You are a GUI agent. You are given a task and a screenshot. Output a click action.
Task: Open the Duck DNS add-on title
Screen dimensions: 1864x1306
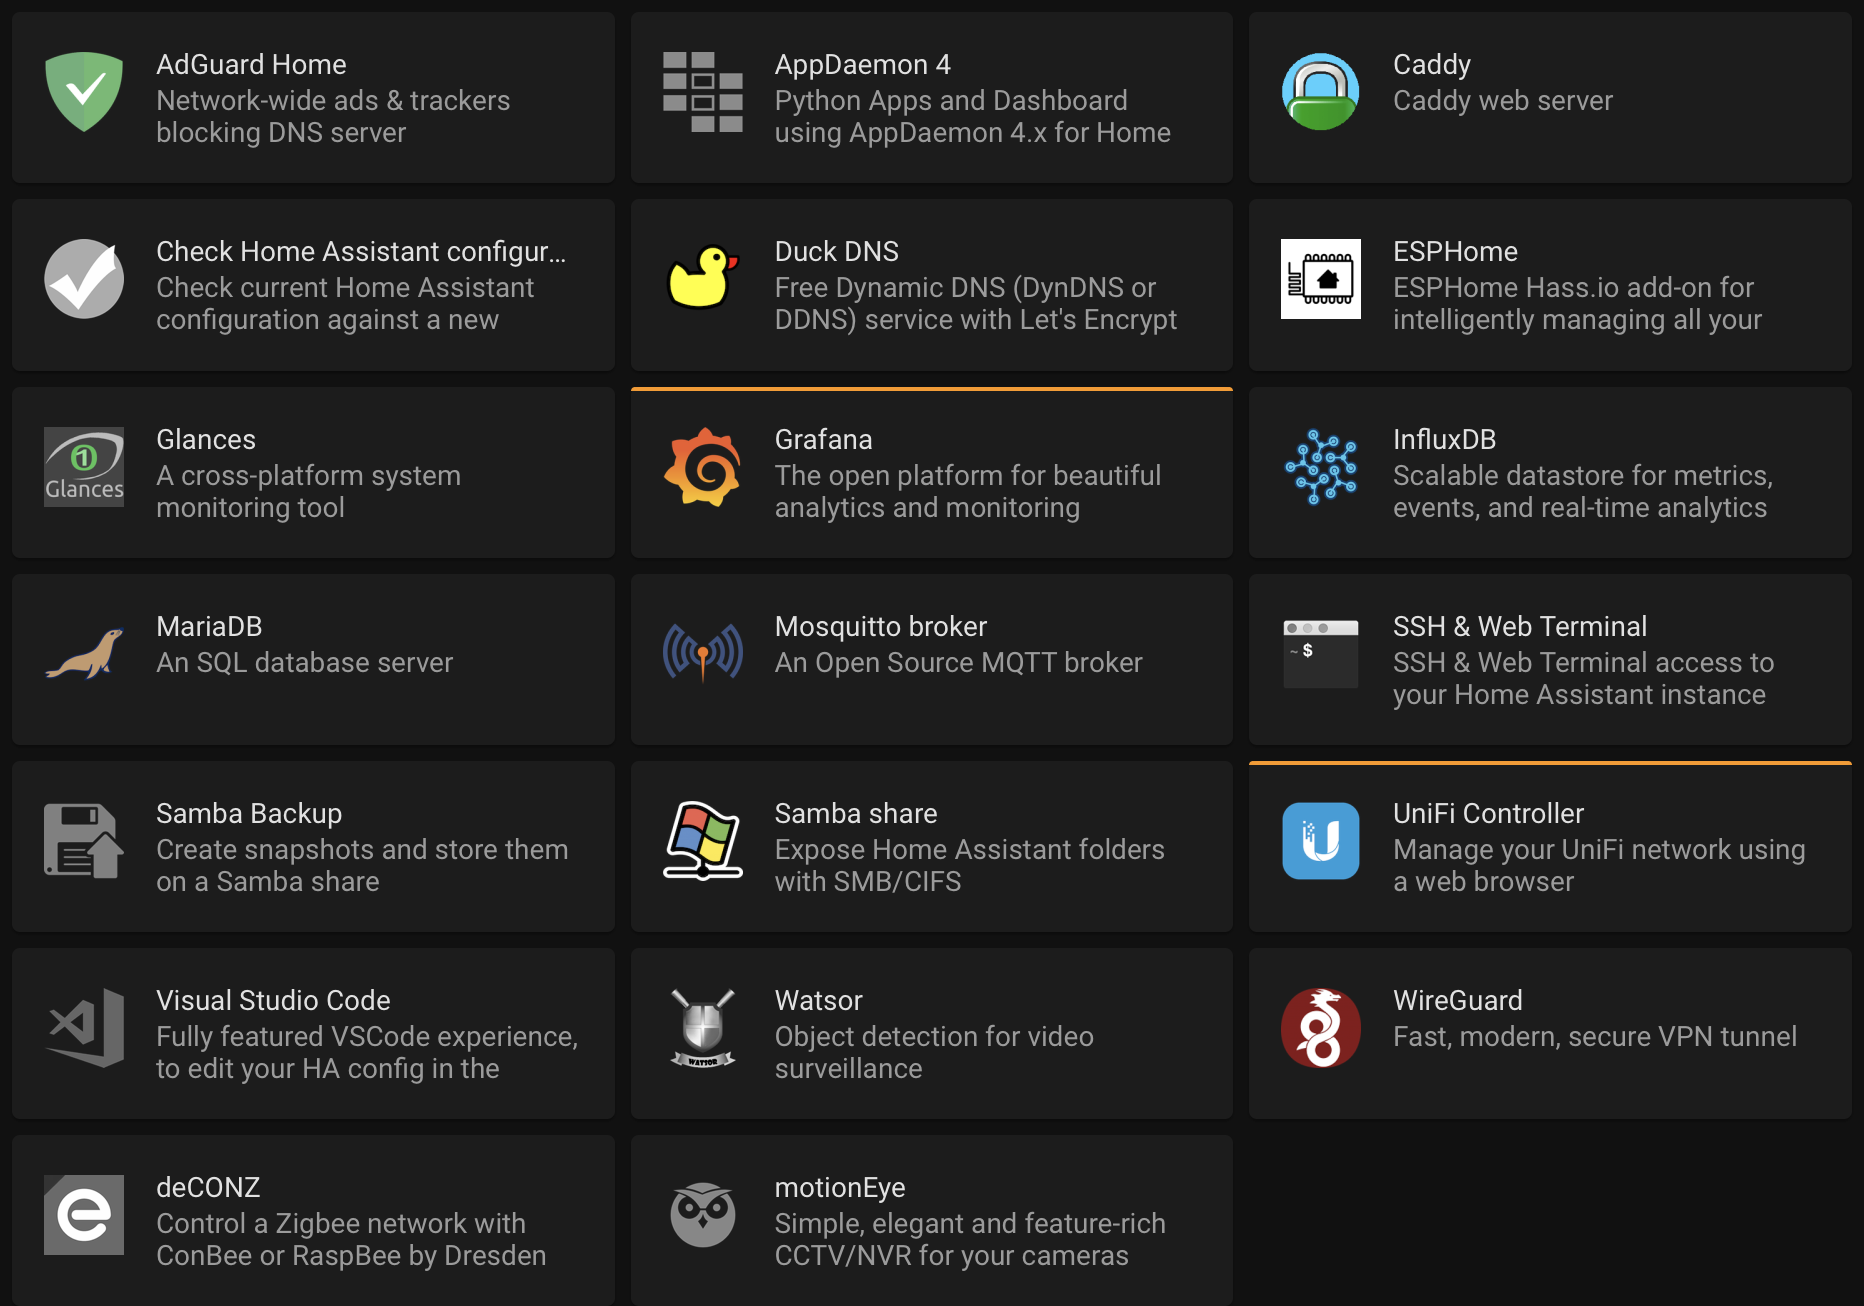click(x=836, y=252)
